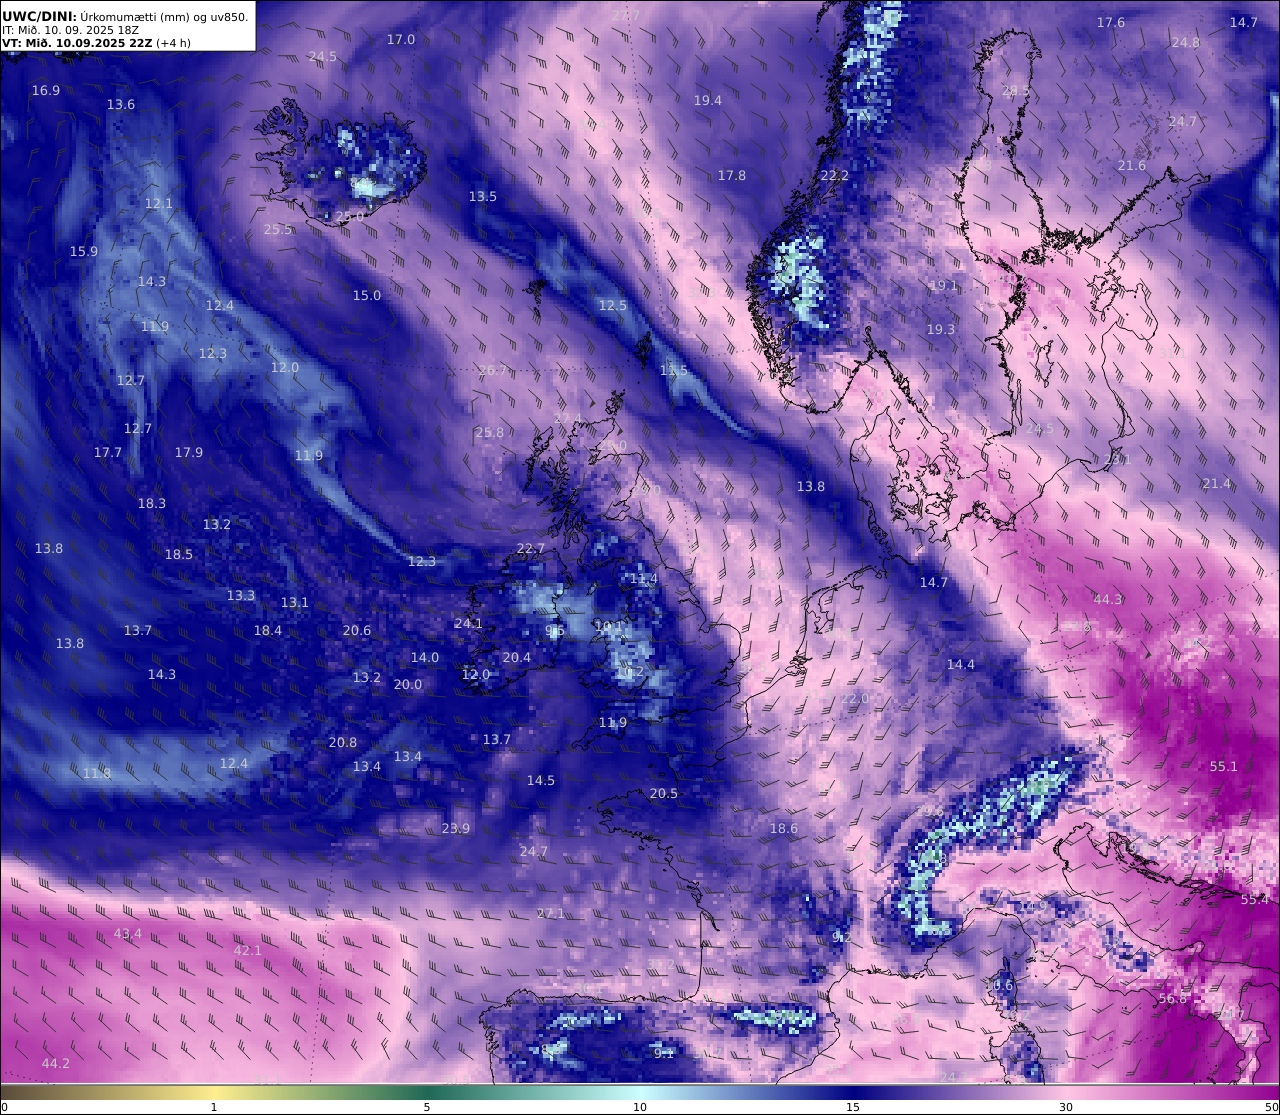Image resolution: width=1280 pixels, height=1115 pixels.
Task: Click the 42.1 value on the map
Action: (x=248, y=951)
